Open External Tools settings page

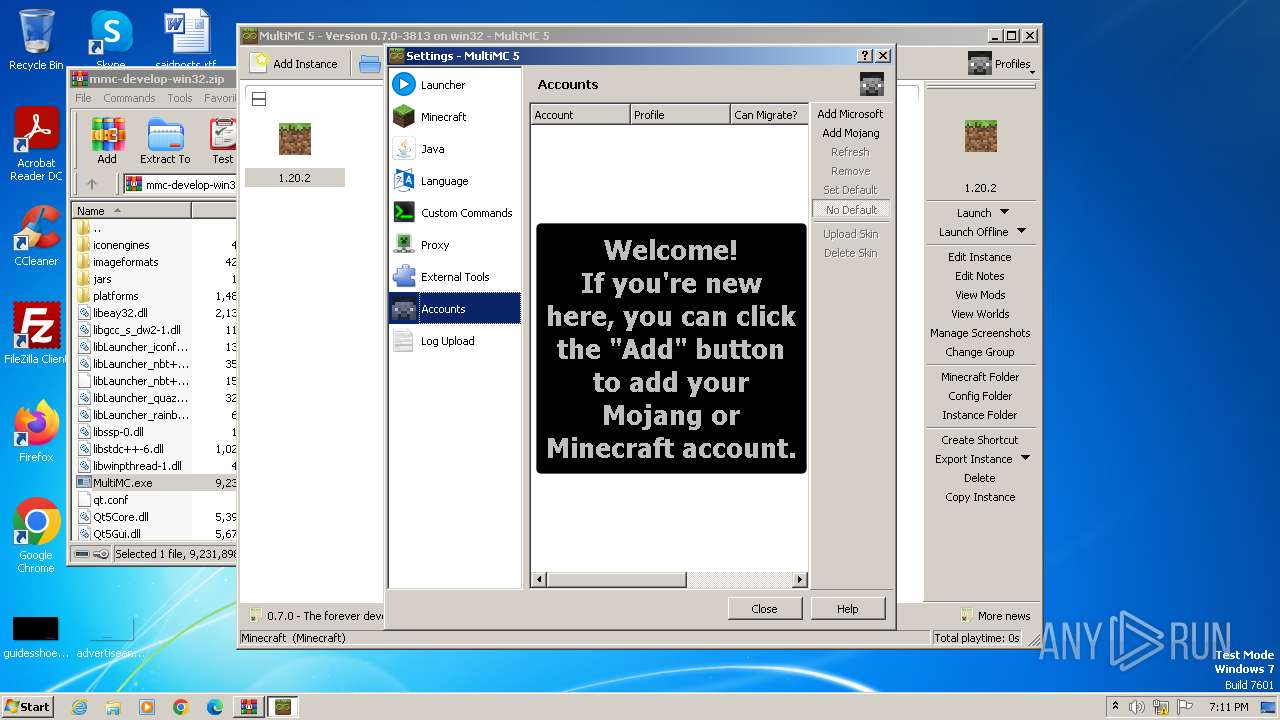point(455,277)
